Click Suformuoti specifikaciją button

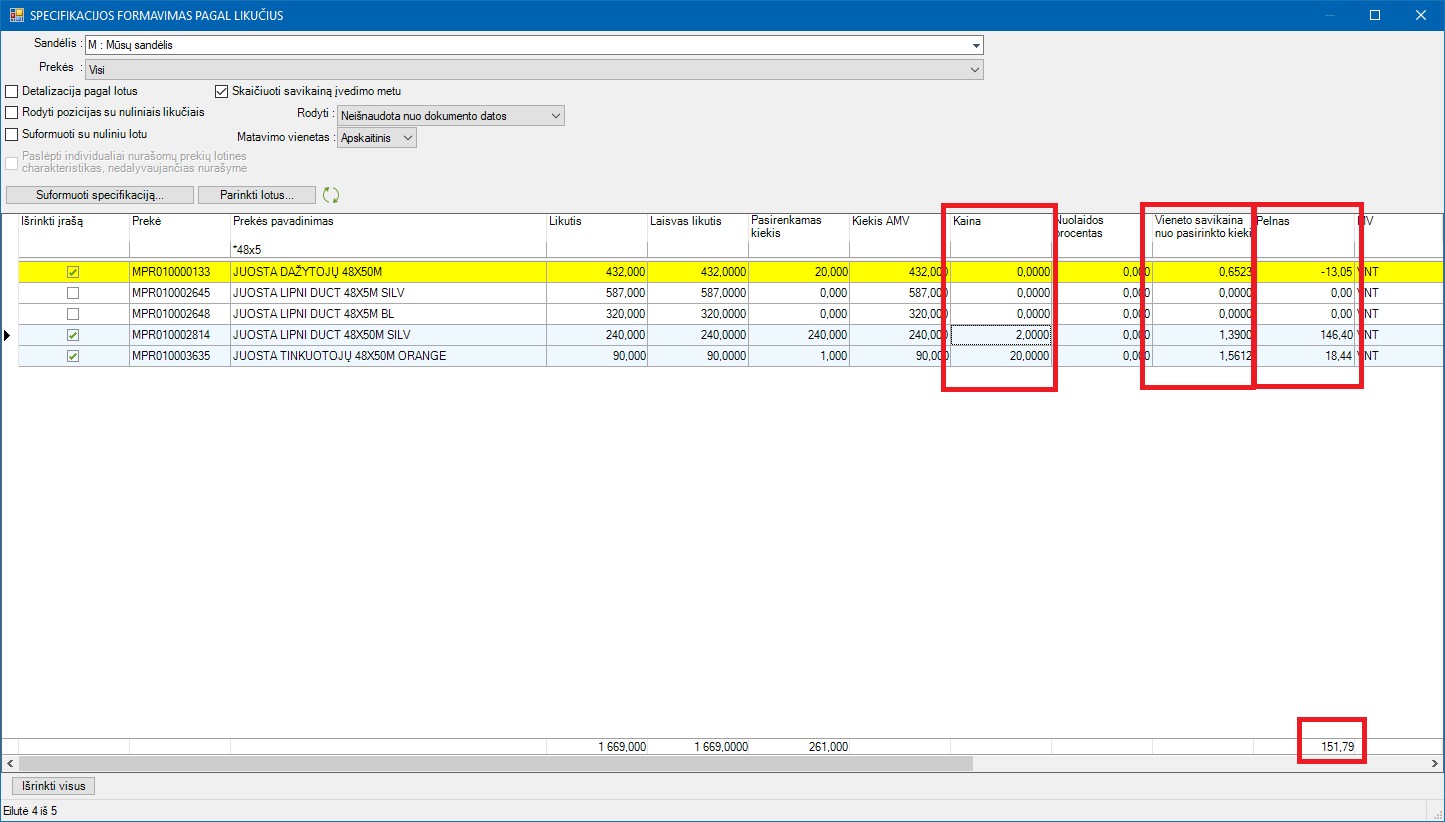tap(99, 195)
